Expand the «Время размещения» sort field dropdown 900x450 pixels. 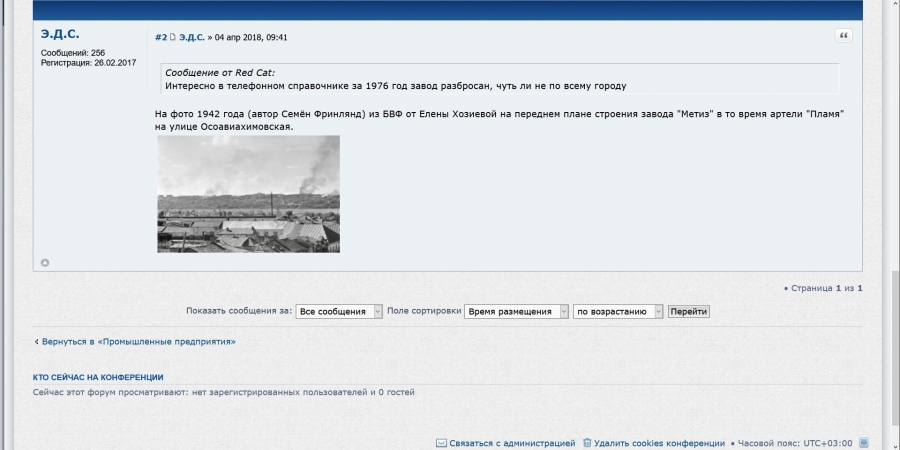click(516, 311)
